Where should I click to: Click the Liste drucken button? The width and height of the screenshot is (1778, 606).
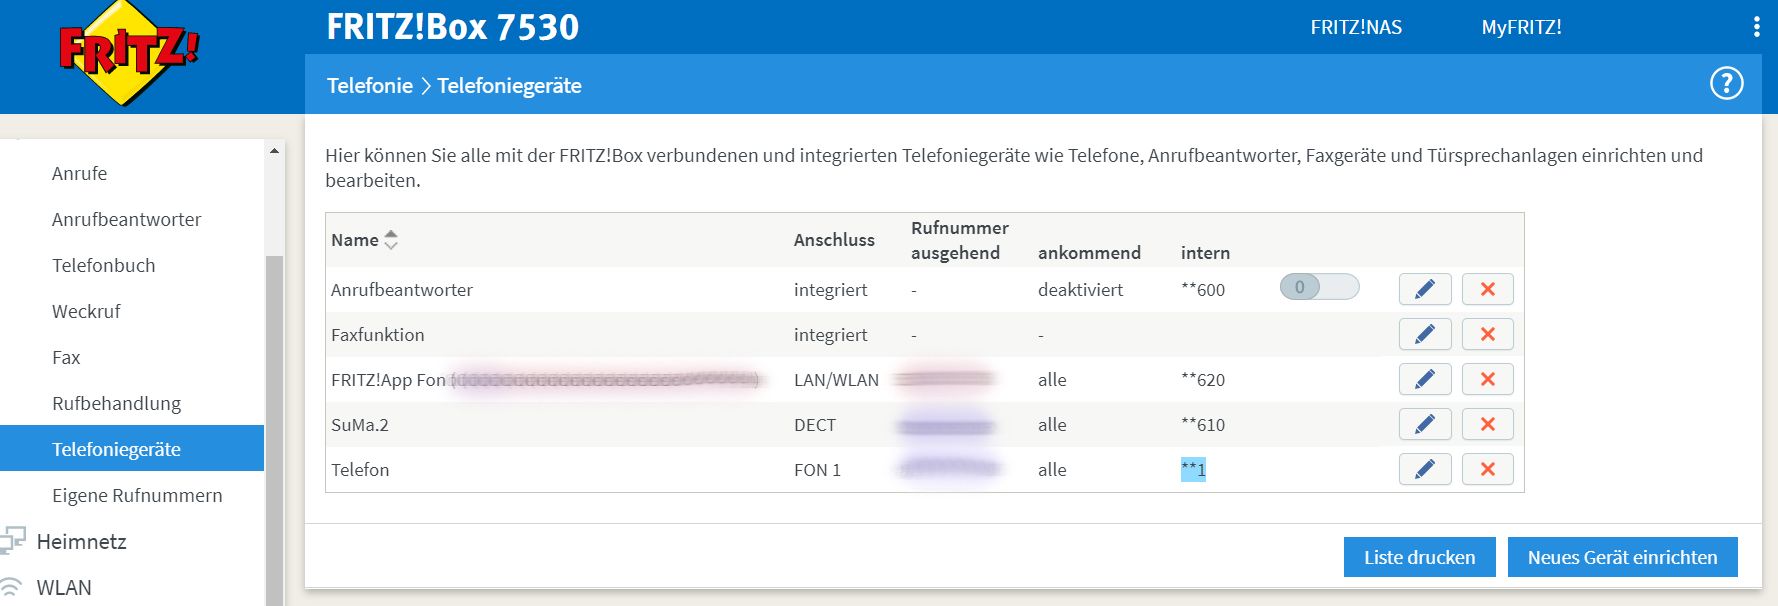click(x=1419, y=557)
